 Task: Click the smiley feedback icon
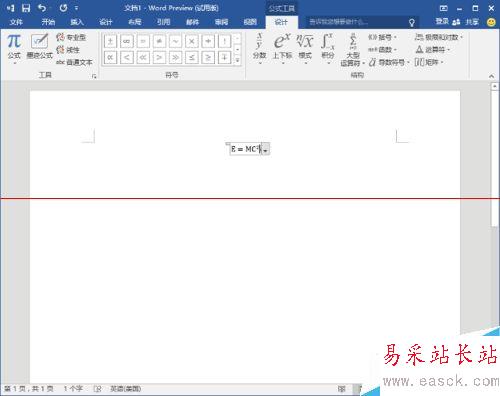click(491, 22)
